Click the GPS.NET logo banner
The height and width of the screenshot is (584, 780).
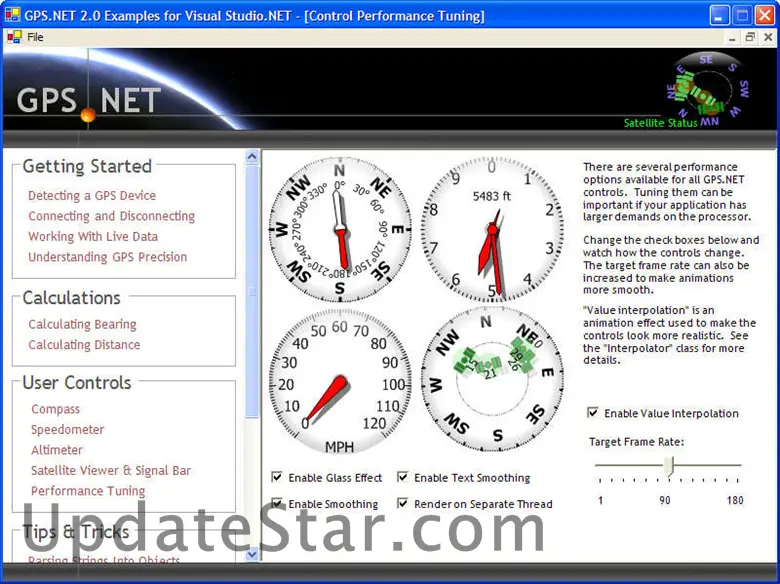pos(90,99)
